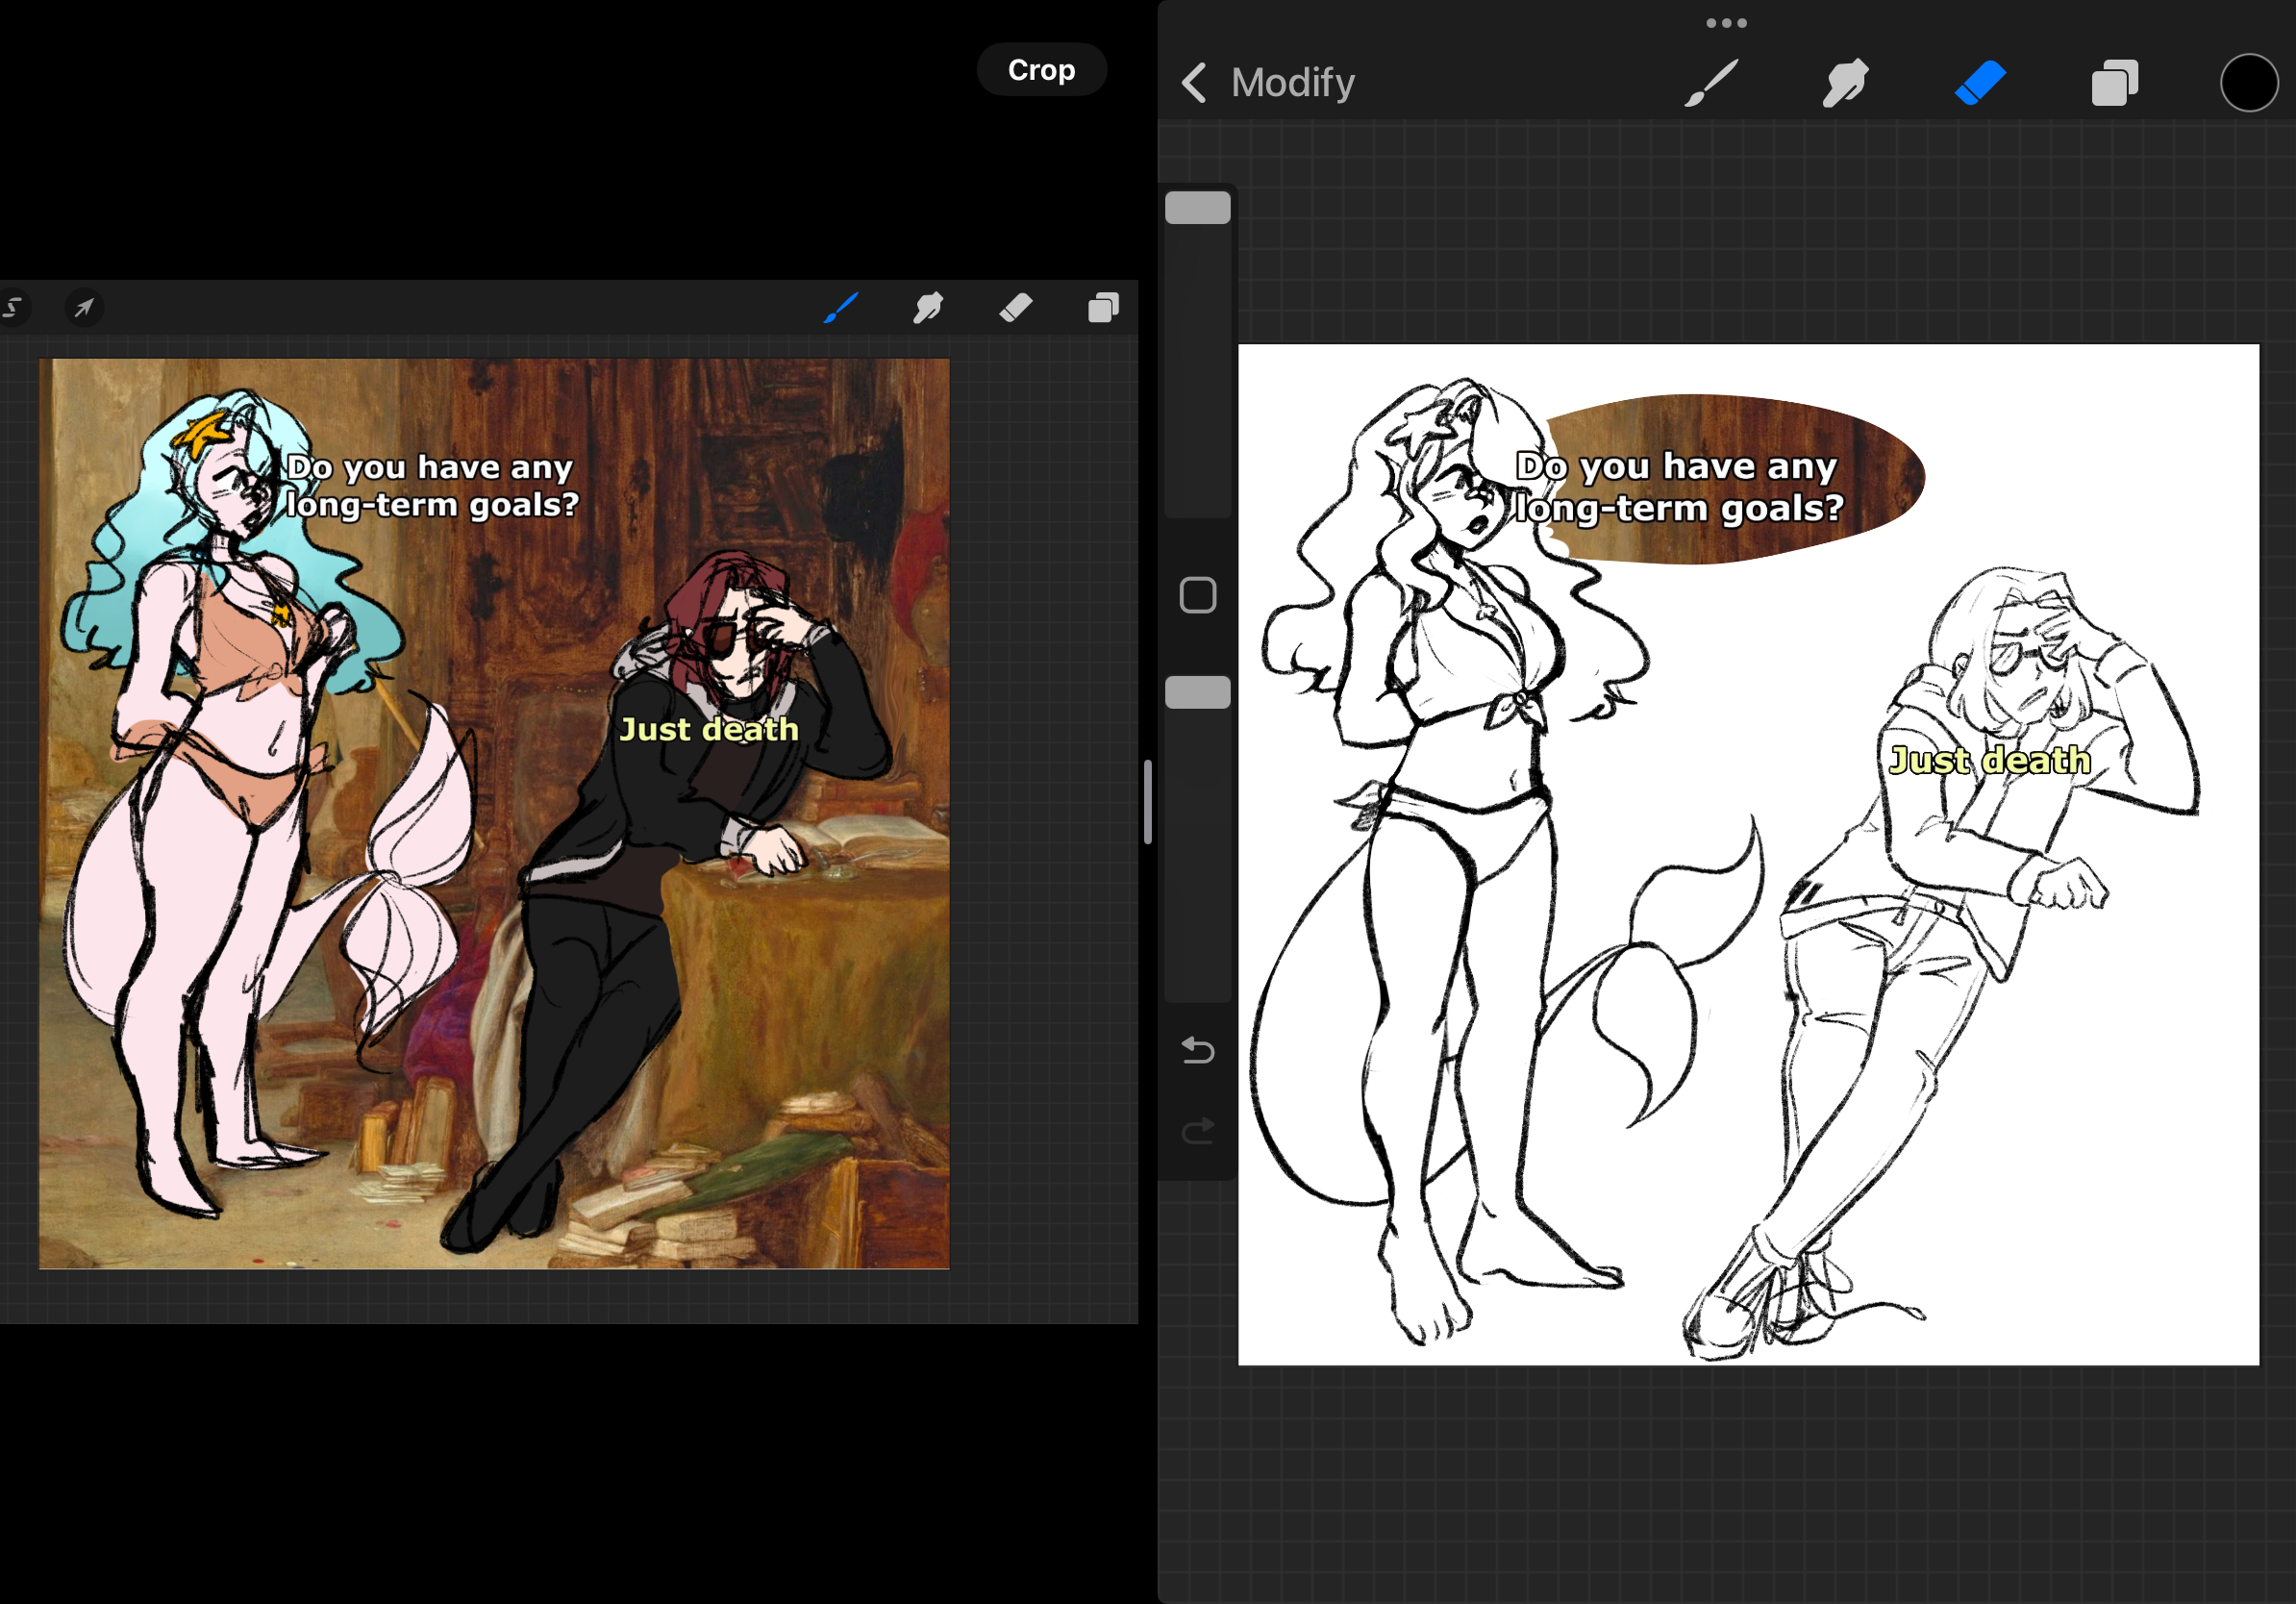Redo action with sidebar arrow
The height and width of the screenshot is (1604, 2296).
click(1198, 1131)
